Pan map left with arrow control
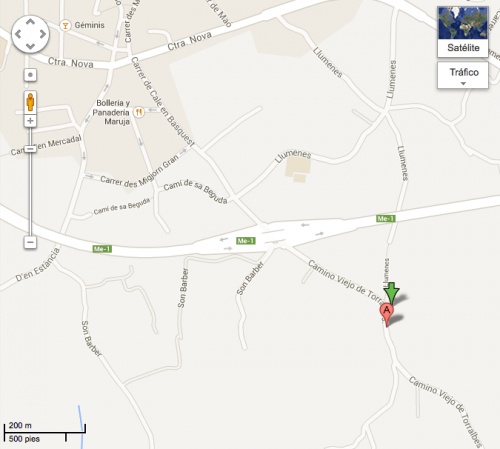 coord(18,34)
